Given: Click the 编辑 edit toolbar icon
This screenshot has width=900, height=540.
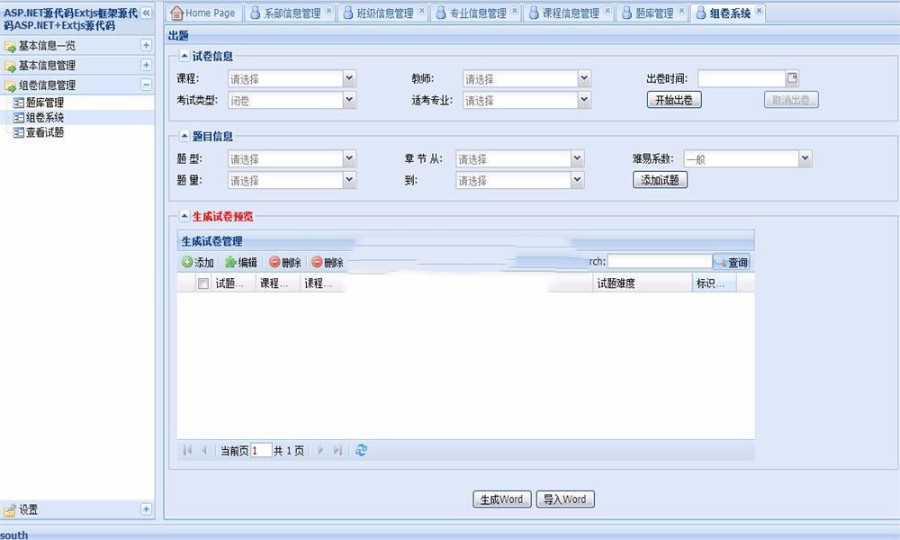Looking at the screenshot, I should click(231, 262).
